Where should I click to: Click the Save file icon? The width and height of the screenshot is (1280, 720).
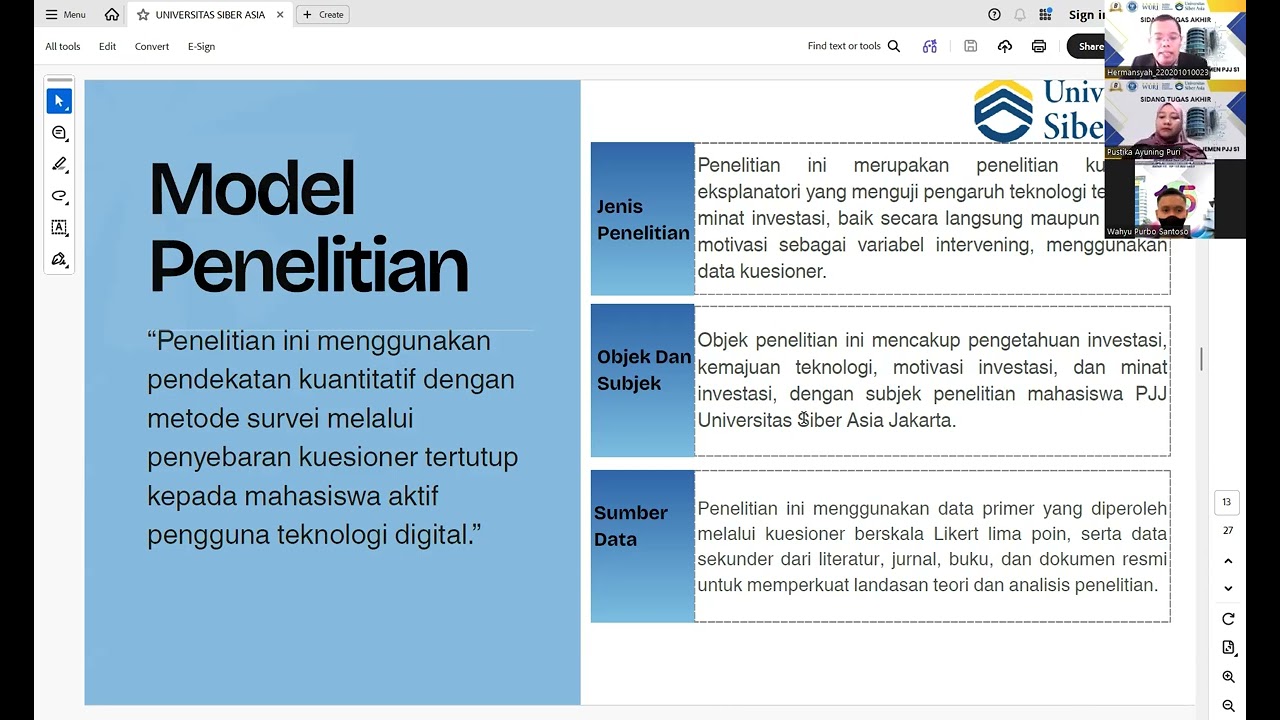pos(970,46)
